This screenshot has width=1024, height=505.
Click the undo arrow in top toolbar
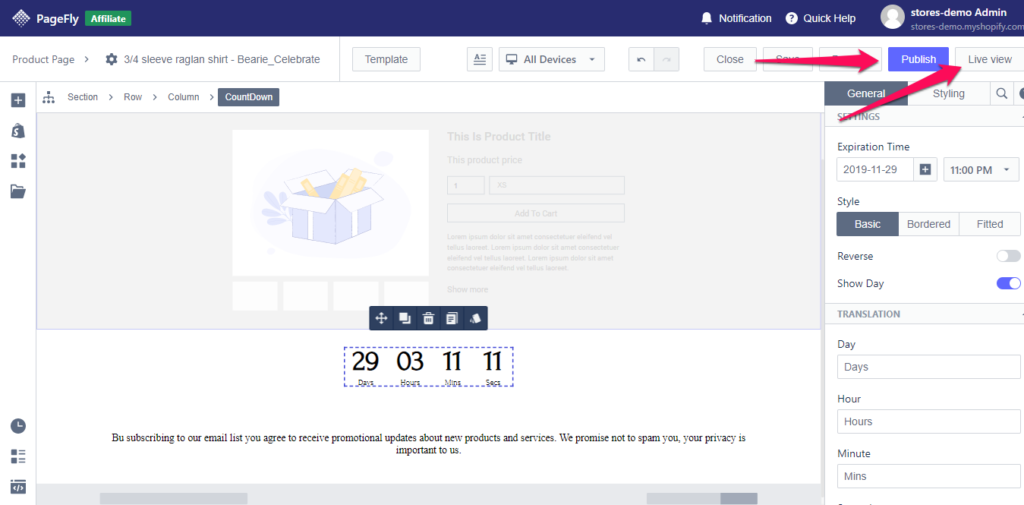click(x=641, y=60)
